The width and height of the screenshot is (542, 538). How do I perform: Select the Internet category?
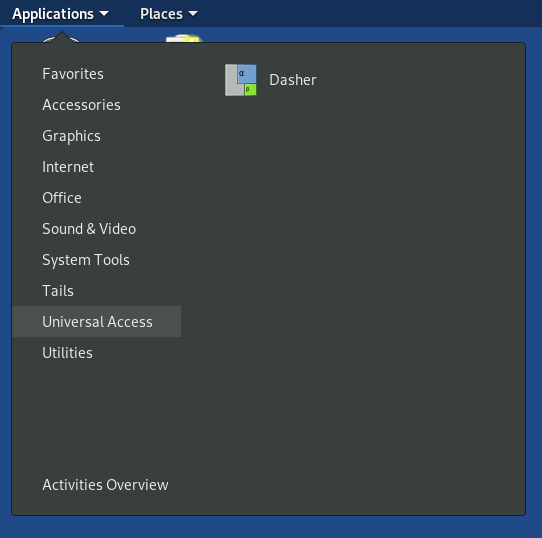(x=96, y=167)
